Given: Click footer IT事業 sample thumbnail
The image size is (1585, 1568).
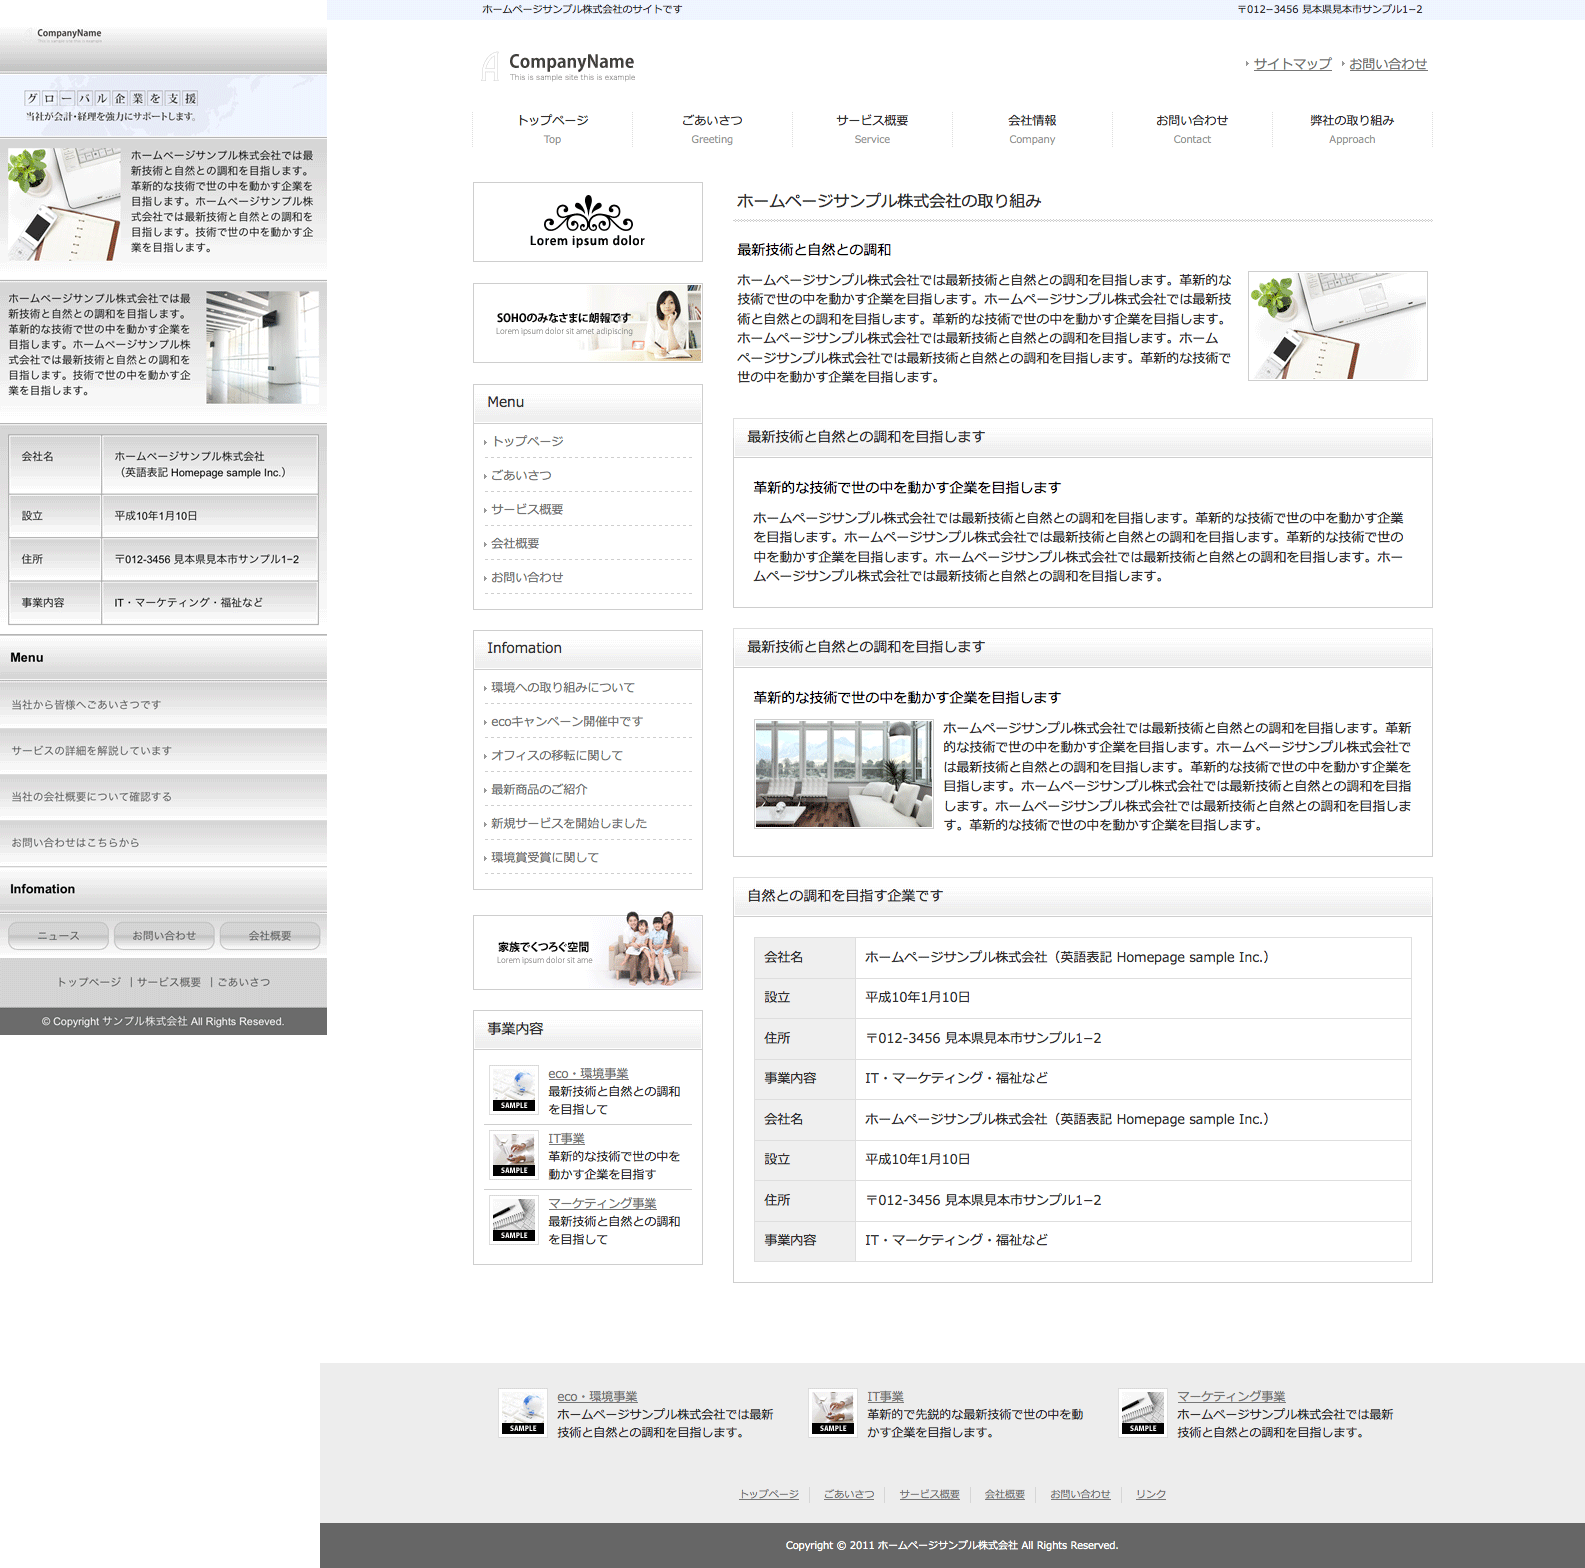Looking at the screenshot, I should [x=833, y=1413].
